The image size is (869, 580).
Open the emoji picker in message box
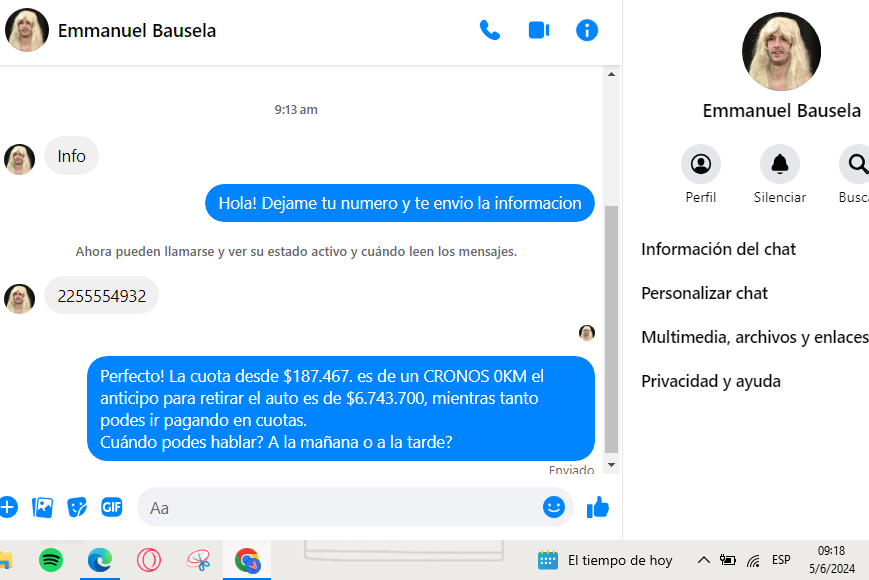554,507
